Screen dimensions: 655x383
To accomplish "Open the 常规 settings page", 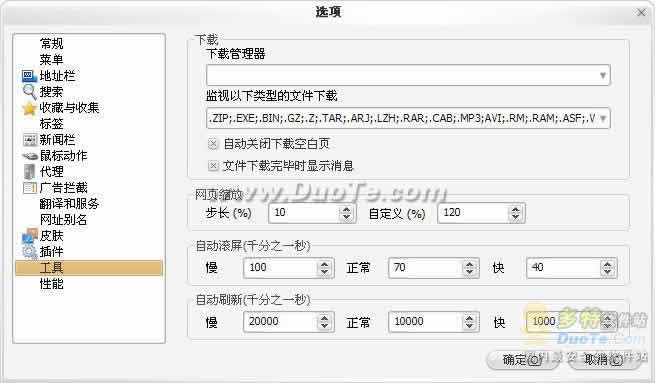I will tap(51, 43).
